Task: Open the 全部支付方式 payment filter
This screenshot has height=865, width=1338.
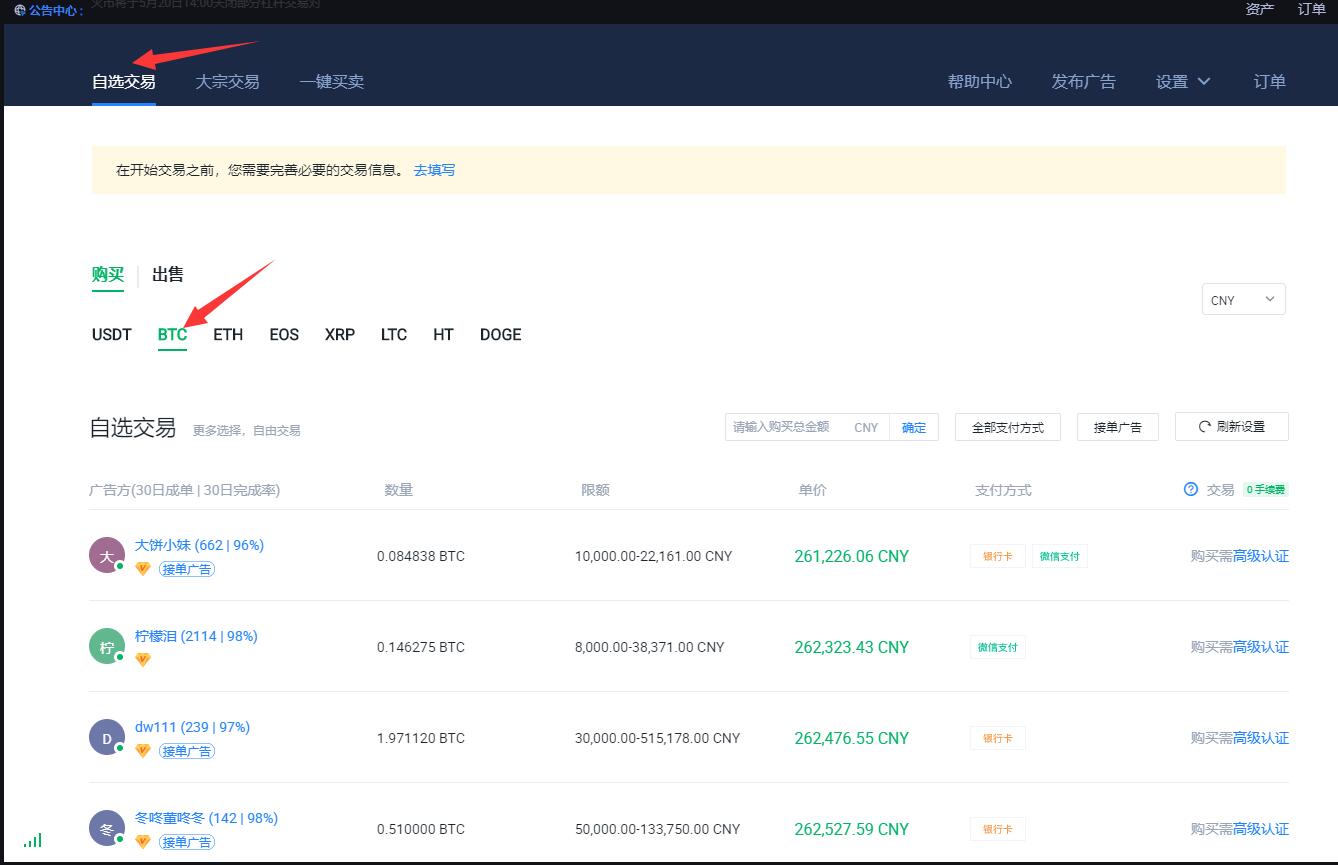Action: coord(1007,427)
